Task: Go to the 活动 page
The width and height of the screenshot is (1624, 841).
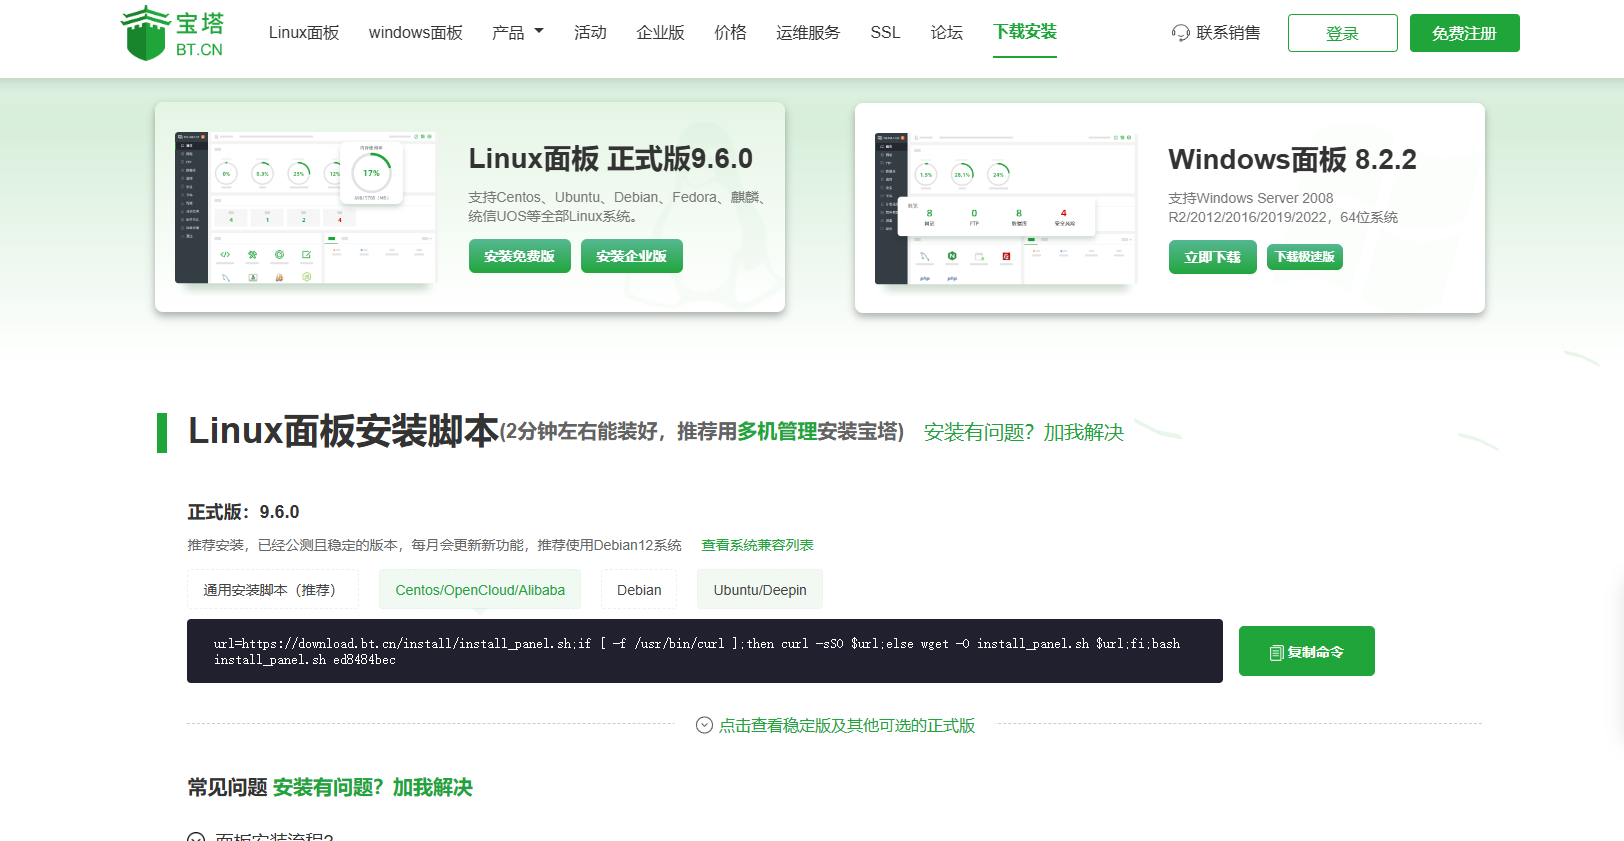Action: point(590,33)
